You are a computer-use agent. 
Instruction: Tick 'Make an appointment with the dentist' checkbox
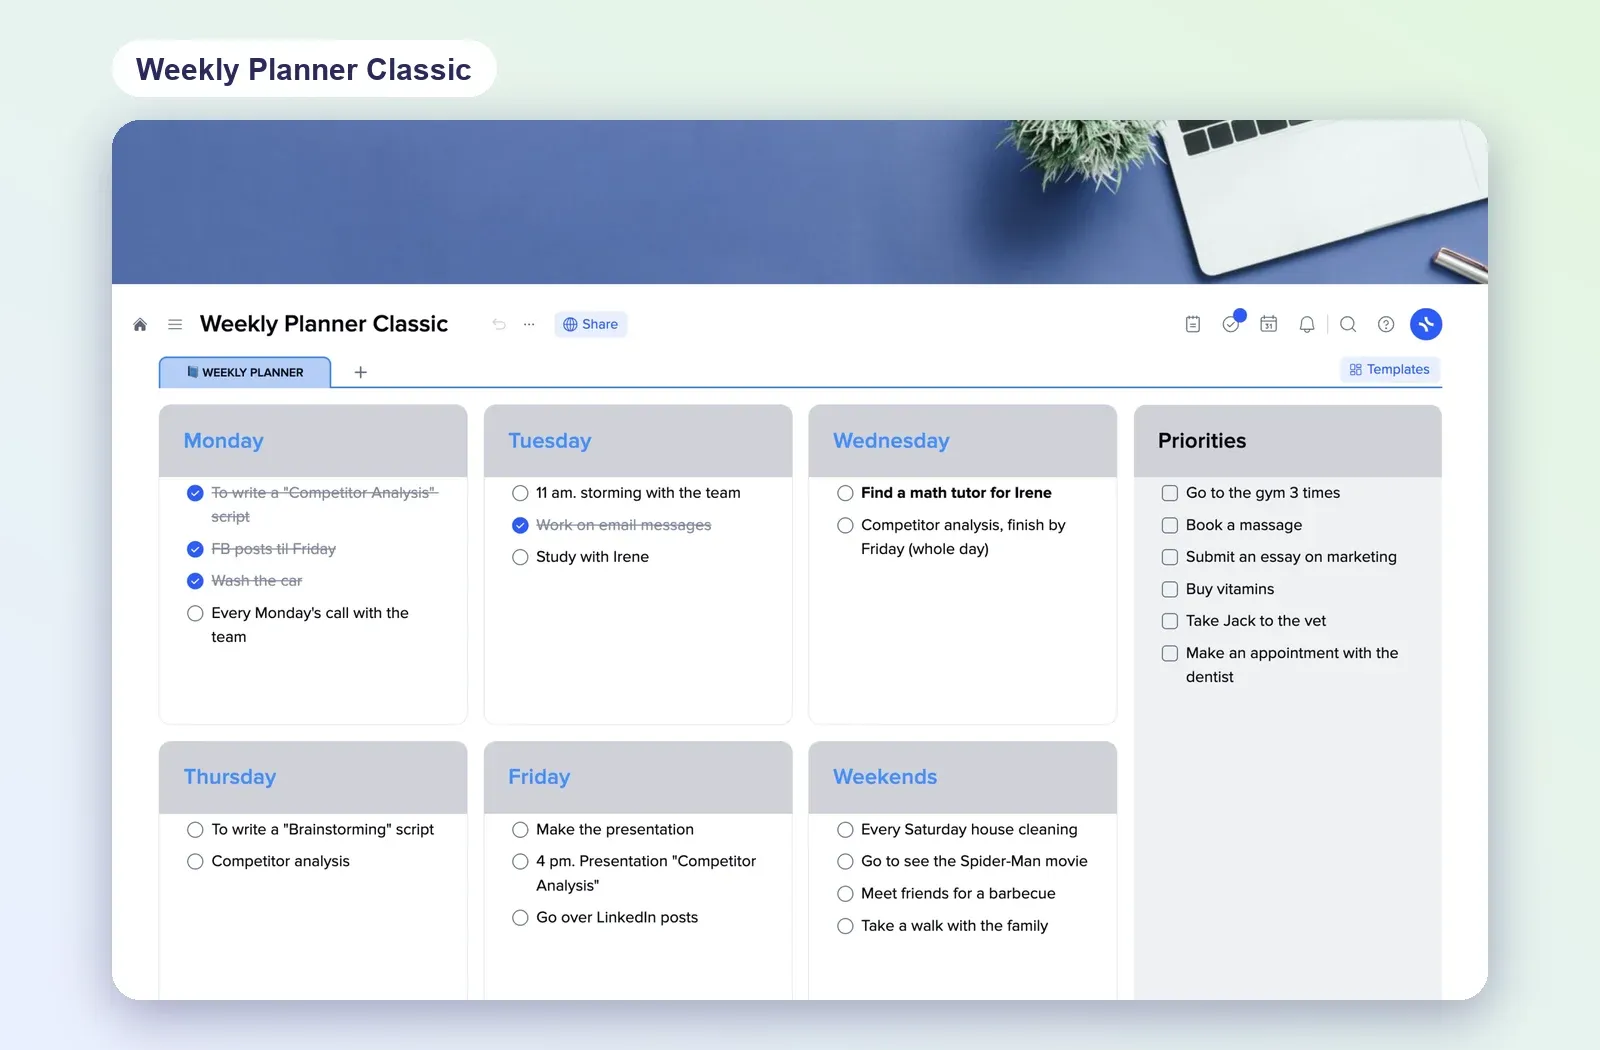tap(1170, 653)
